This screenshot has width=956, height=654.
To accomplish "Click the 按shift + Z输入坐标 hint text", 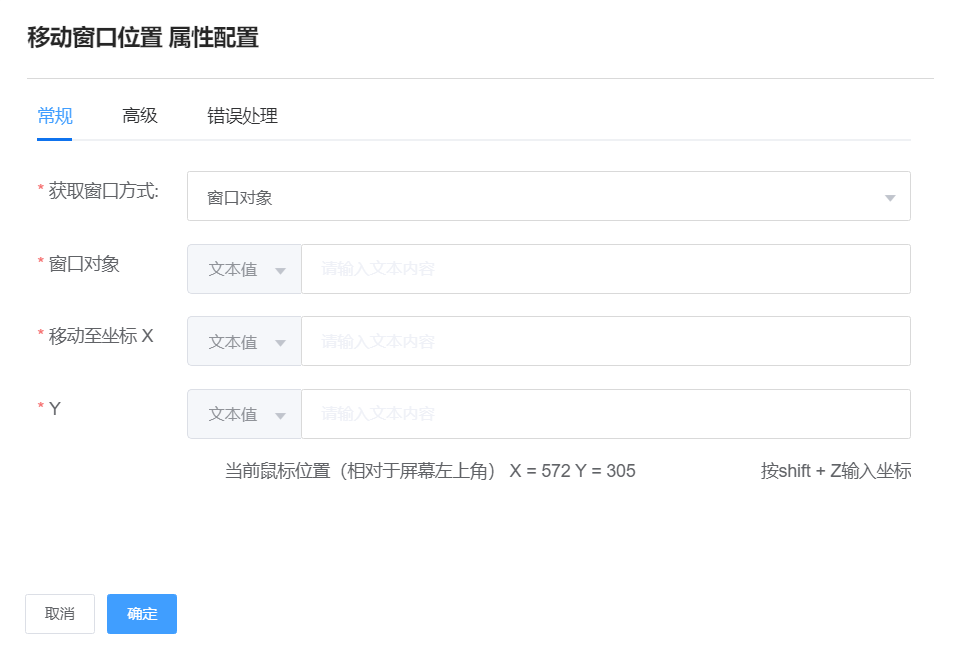I will tap(835, 471).
